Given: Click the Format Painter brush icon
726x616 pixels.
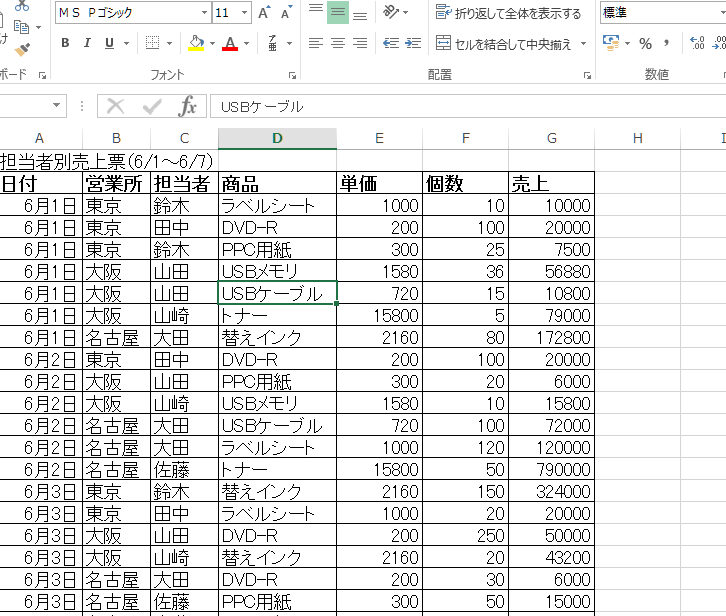Looking at the screenshot, I should (21, 46).
